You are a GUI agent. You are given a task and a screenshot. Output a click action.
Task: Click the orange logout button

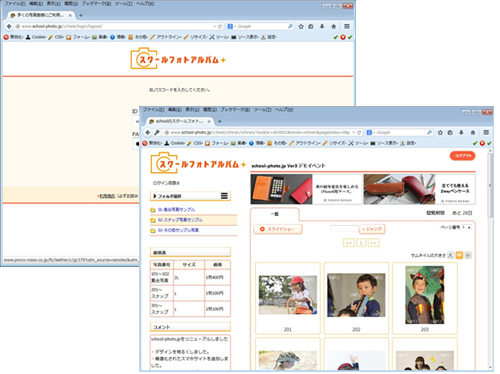click(x=463, y=156)
